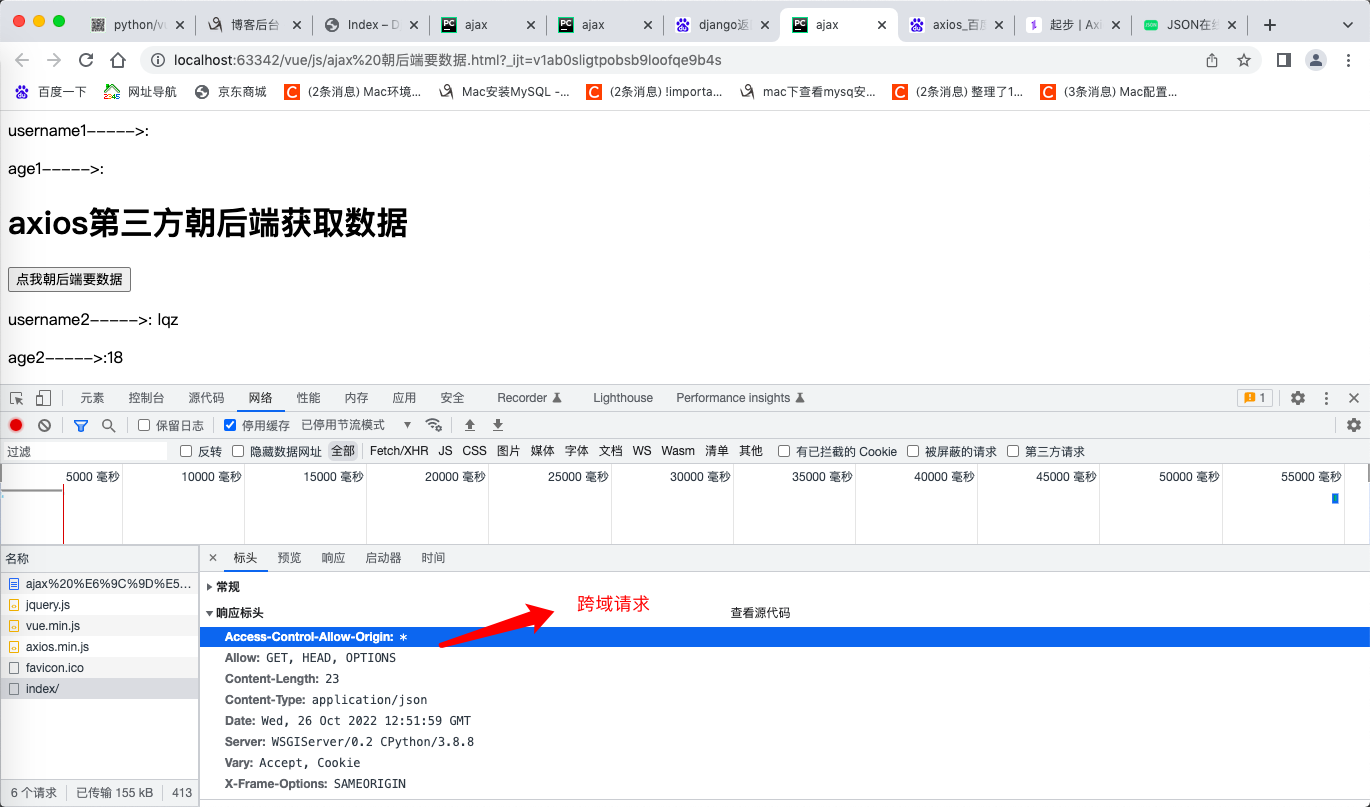1370x807 pixels.
Task: Click the 查看源代码 link
Action: (760, 613)
